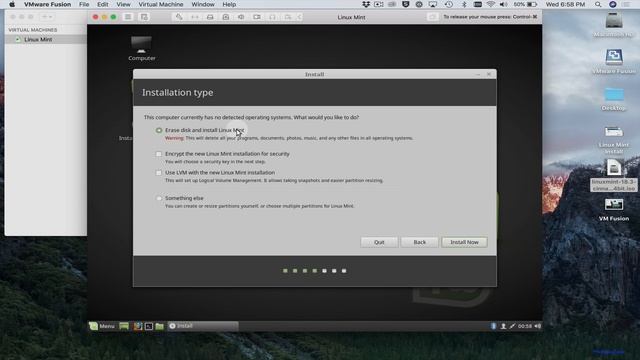The image size is (640, 360).
Task: Click AirPlay icon in menu bar
Action: click(x=433, y=4)
